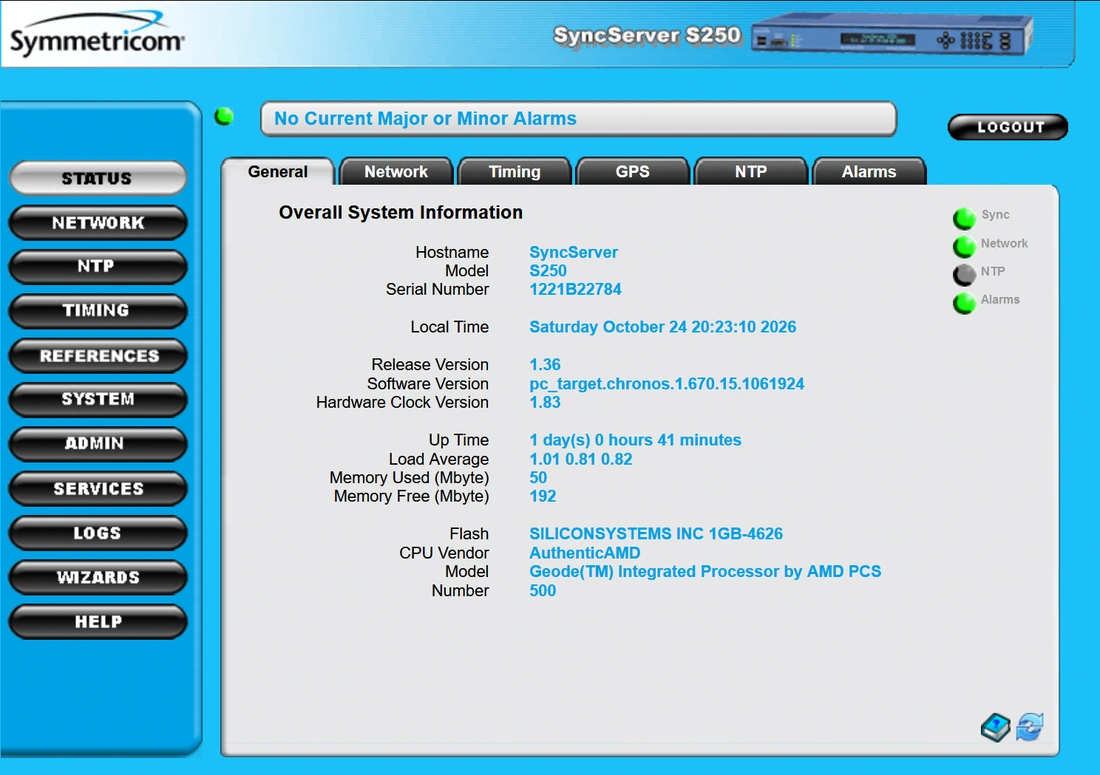Click the memory used value '50'
The image size is (1100, 775).
(538, 478)
